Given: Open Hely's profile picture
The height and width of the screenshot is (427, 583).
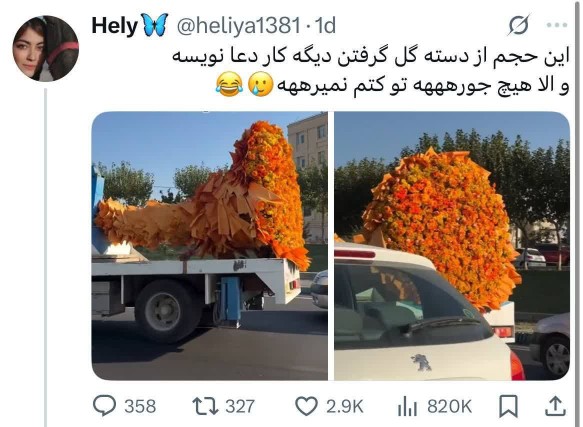Looking at the screenshot, I should [46, 48].
